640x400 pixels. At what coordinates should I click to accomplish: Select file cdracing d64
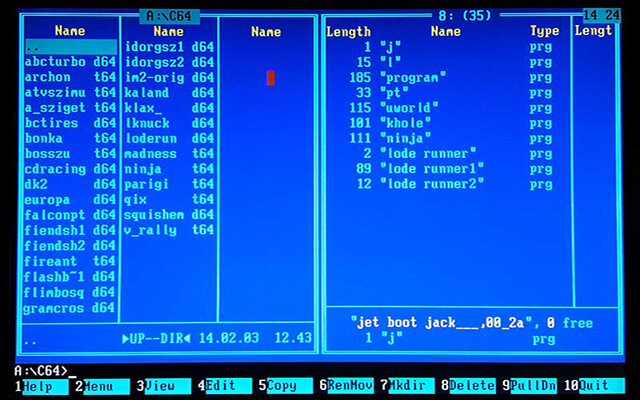[x=70, y=169]
